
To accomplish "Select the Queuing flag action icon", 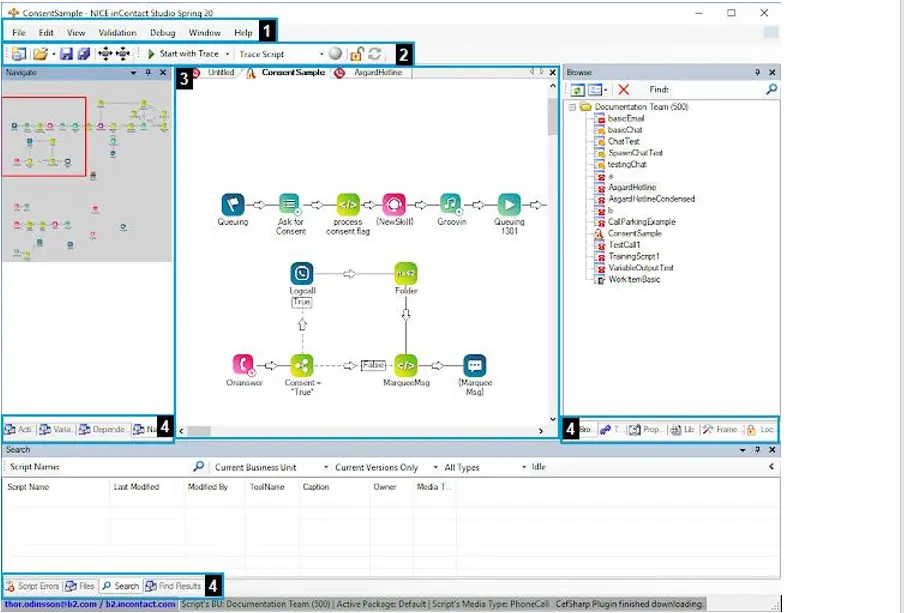I will (233, 205).
